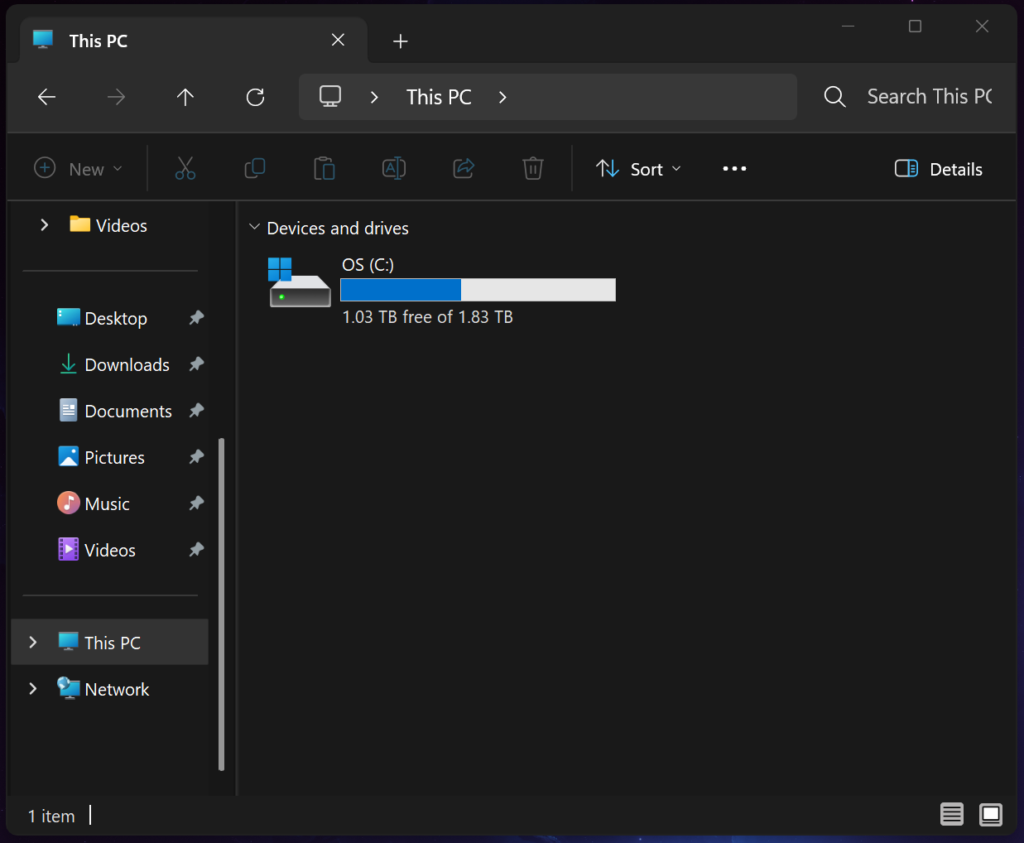
Task: Share using the toolbar share icon
Action: point(463,168)
